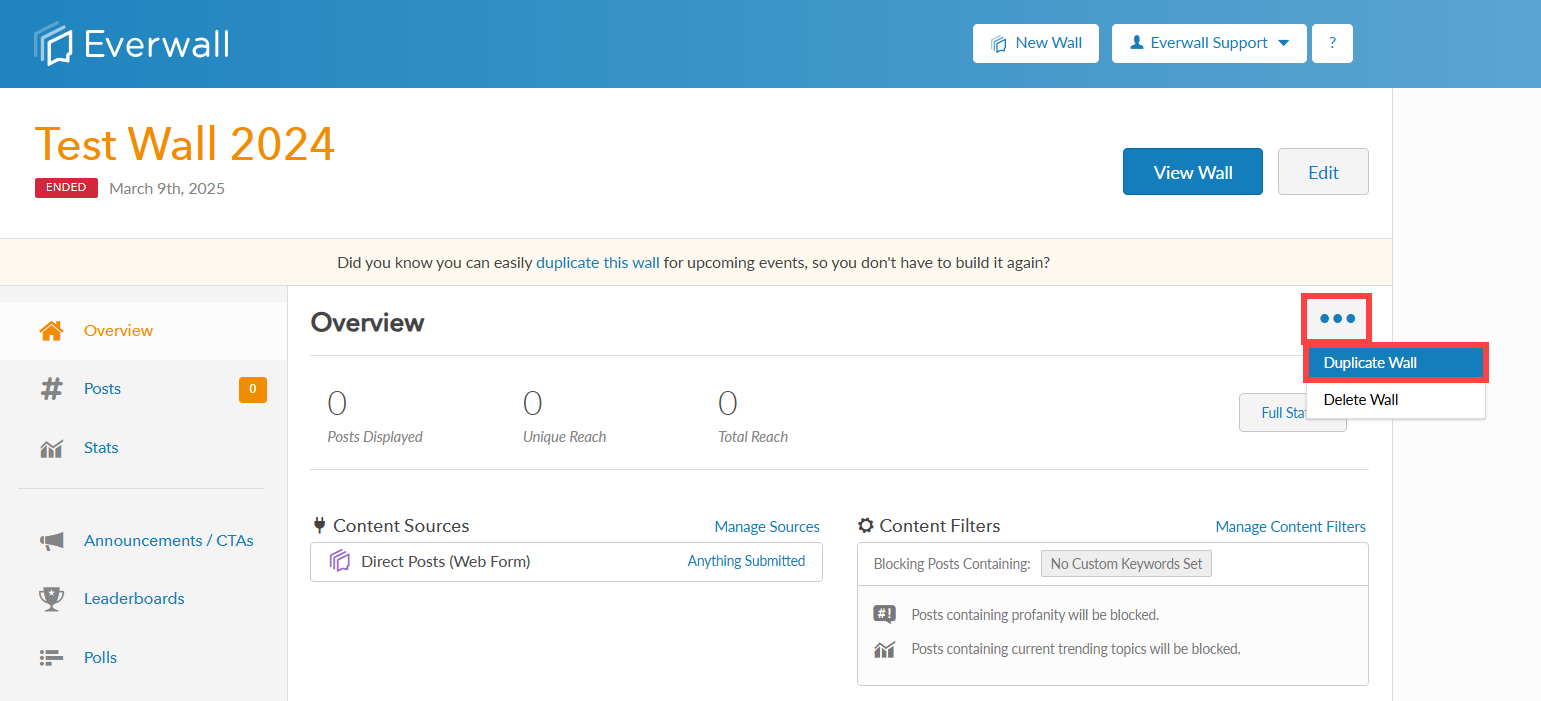The width and height of the screenshot is (1541, 701).
Task: Click the Announcements megaphone icon
Action: [51, 541]
